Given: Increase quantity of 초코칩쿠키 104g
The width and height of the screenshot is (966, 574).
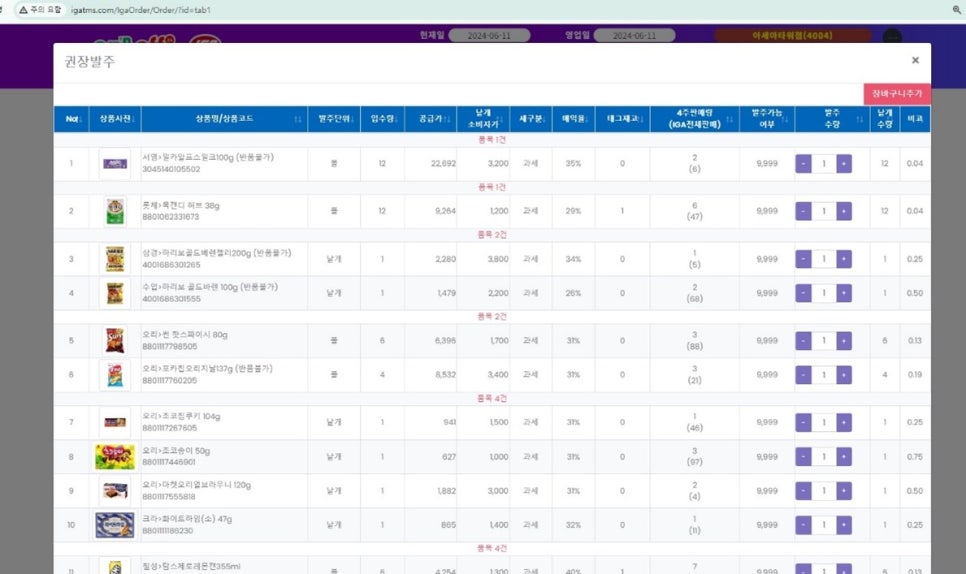Looking at the screenshot, I should point(843,422).
